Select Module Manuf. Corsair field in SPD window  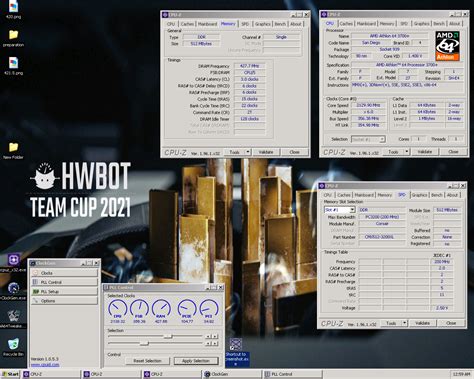tap(381, 224)
